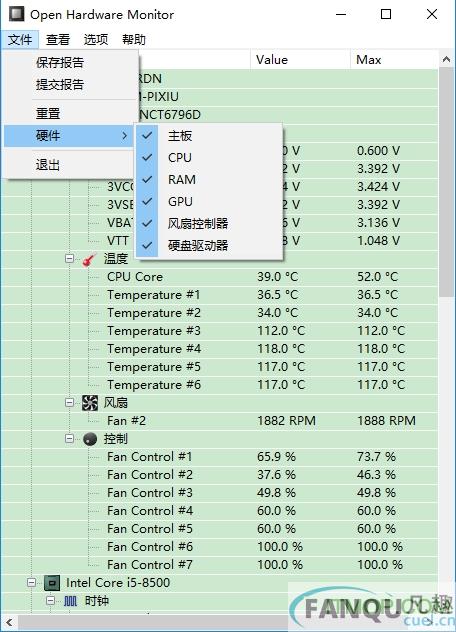This screenshot has height=632, width=456.
Task: Select the VTT voltage row
Action: pos(220,241)
